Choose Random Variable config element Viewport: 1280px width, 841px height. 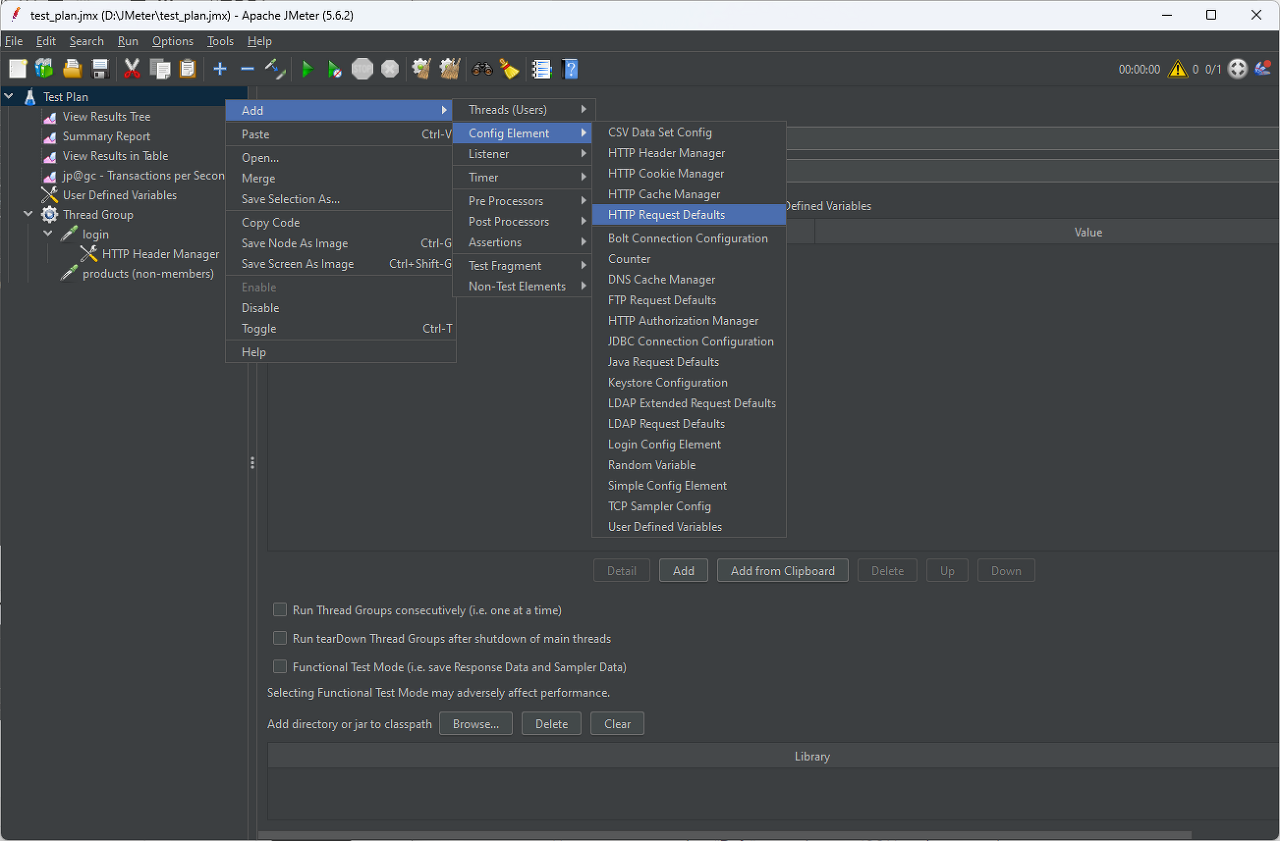pyautogui.click(x=689, y=465)
